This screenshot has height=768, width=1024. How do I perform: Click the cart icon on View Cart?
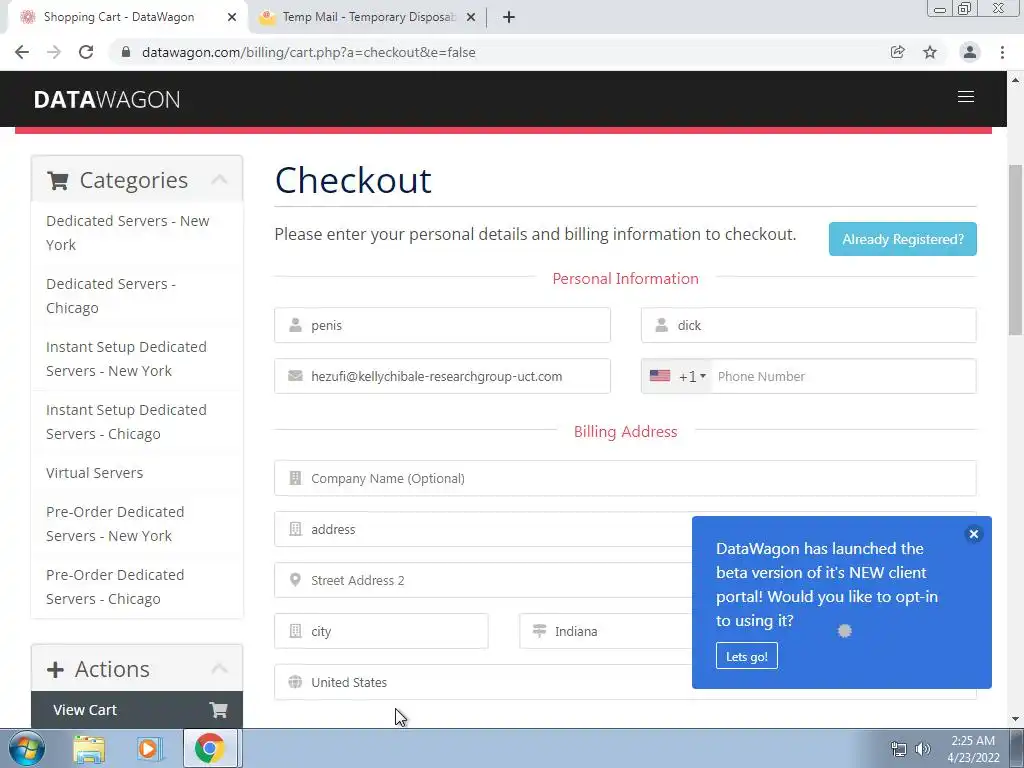click(x=218, y=710)
